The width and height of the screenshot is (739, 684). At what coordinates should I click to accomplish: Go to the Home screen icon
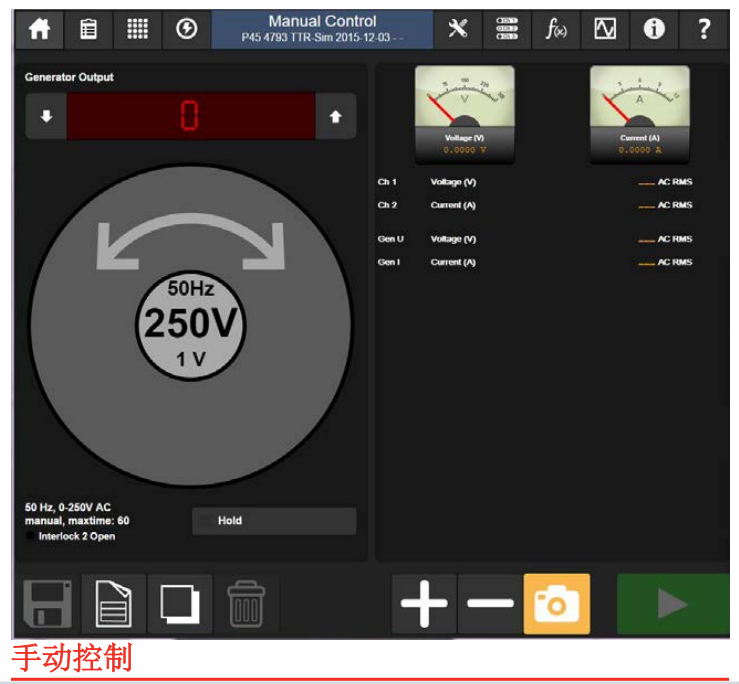(x=39, y=29)
